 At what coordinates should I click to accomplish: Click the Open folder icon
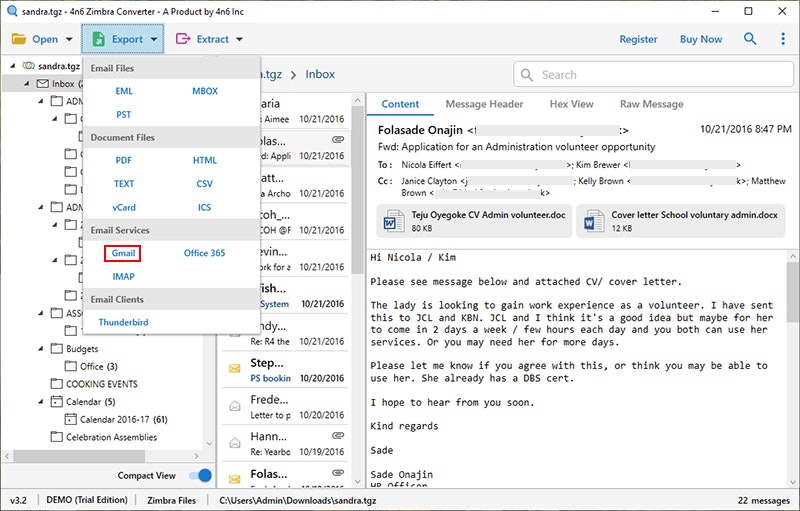tap(19, 39)
